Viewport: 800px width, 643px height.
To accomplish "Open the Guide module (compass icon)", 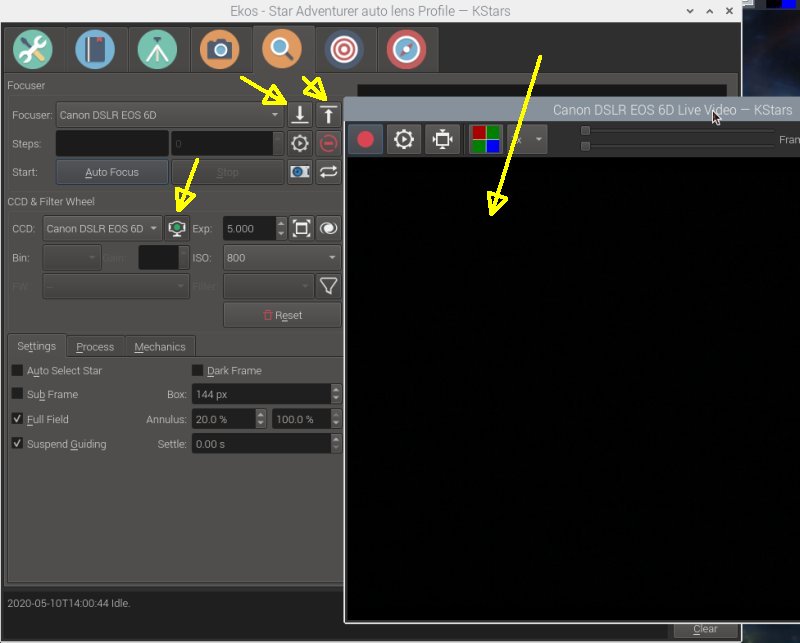I will (x=407, y=50).
